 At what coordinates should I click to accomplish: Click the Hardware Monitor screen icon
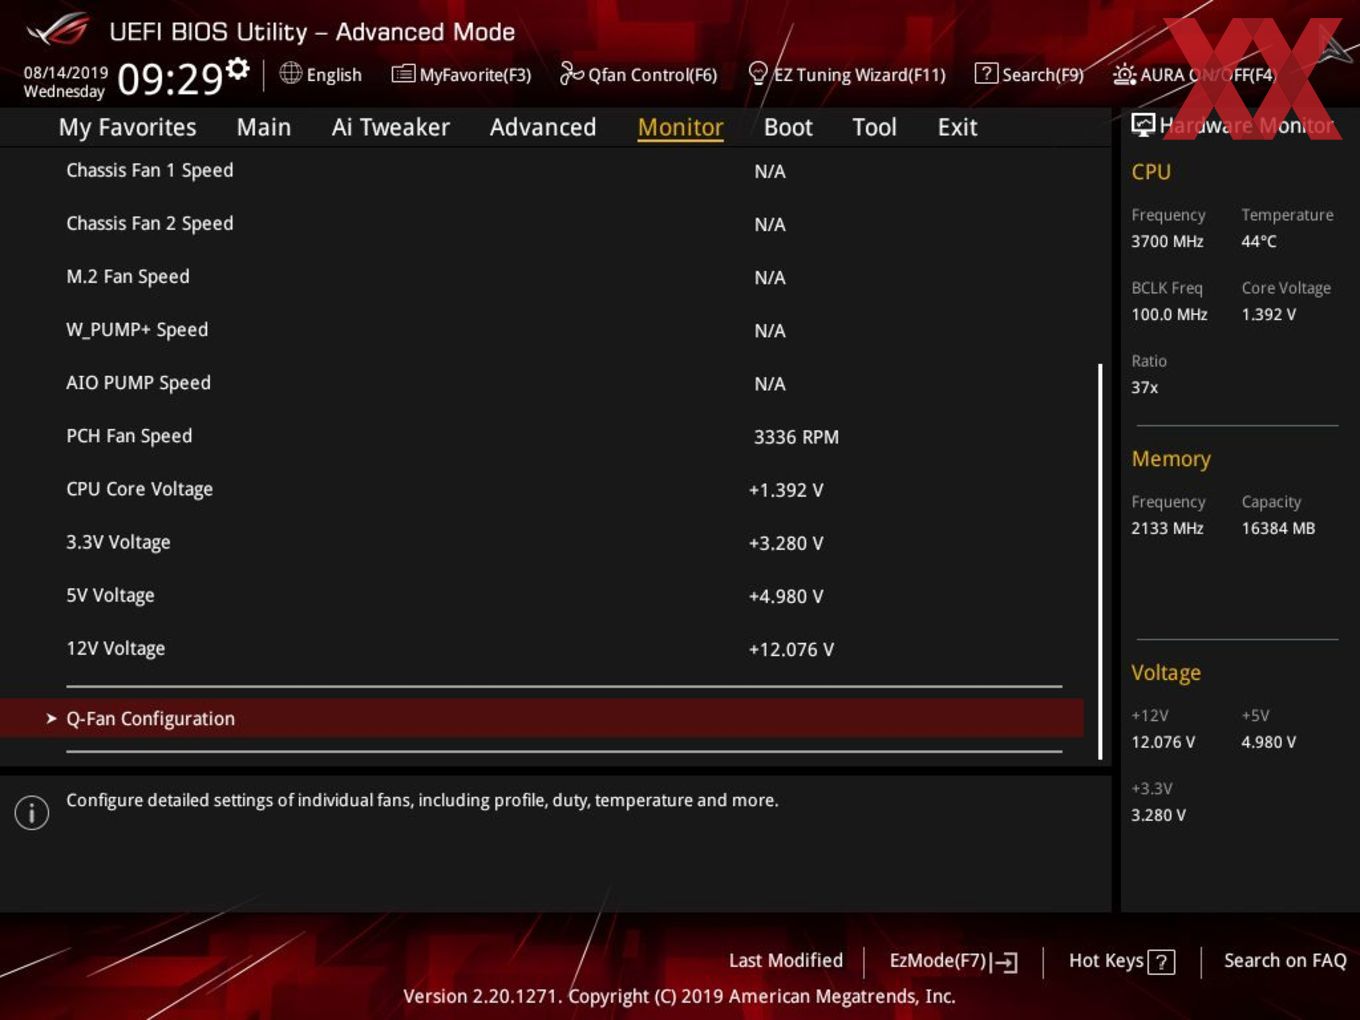pyautogui.click(x=1143, y=124)
